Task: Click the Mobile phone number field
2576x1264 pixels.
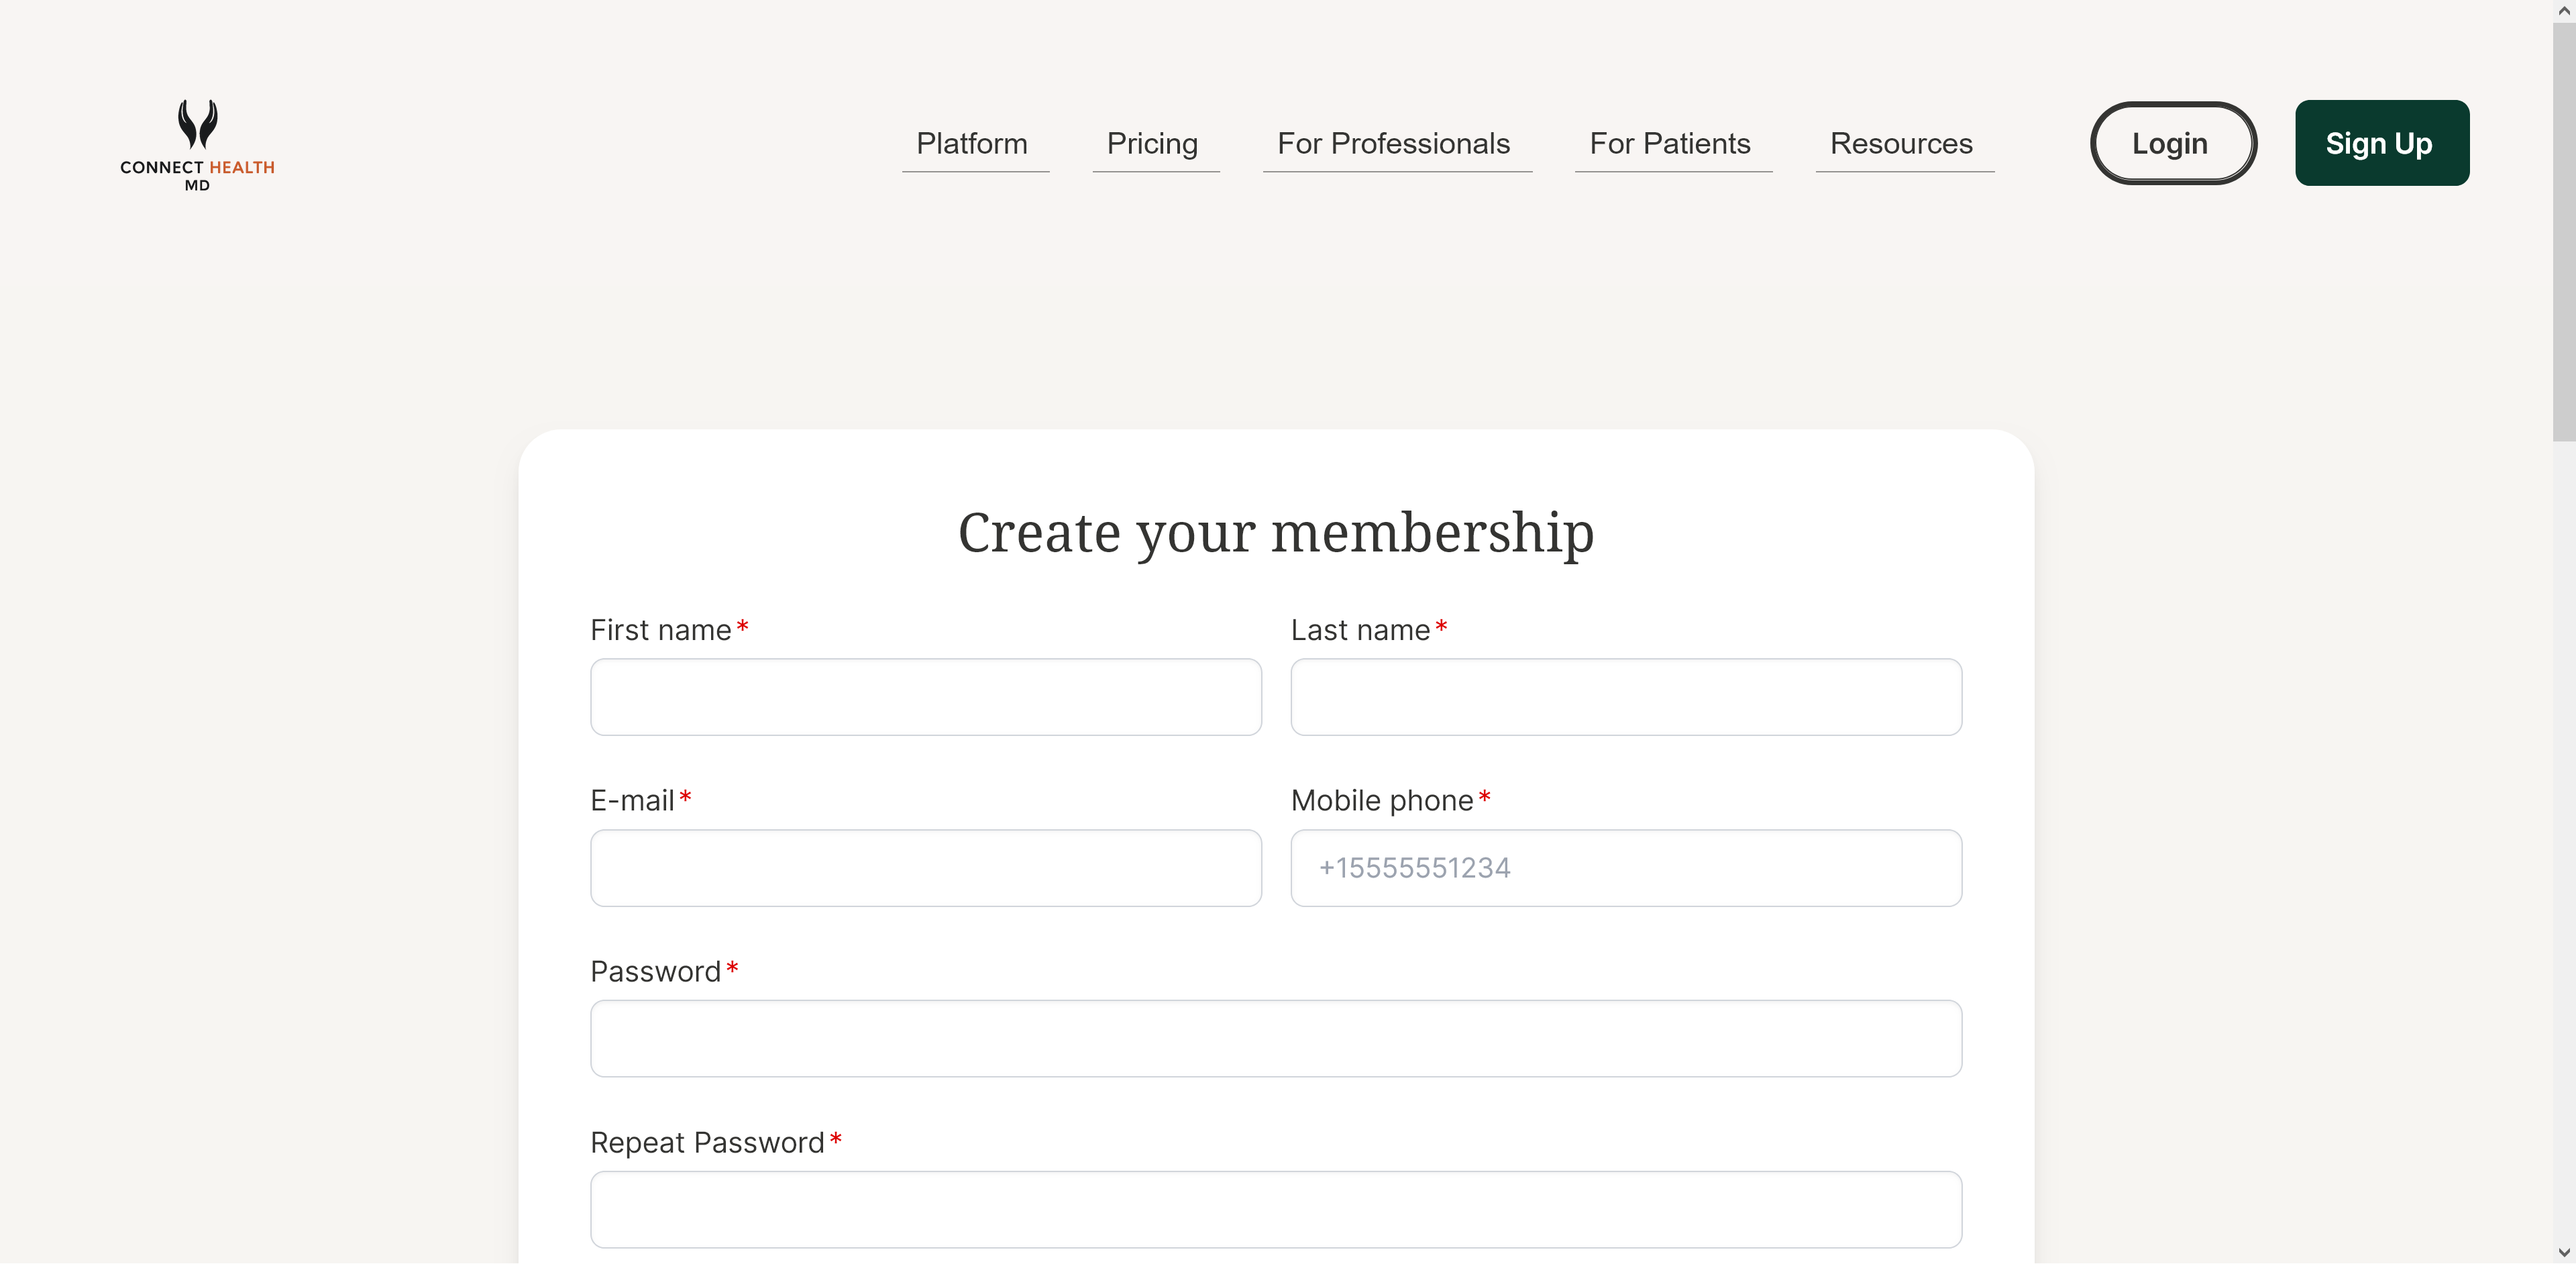Action: tap(1624, 868)
